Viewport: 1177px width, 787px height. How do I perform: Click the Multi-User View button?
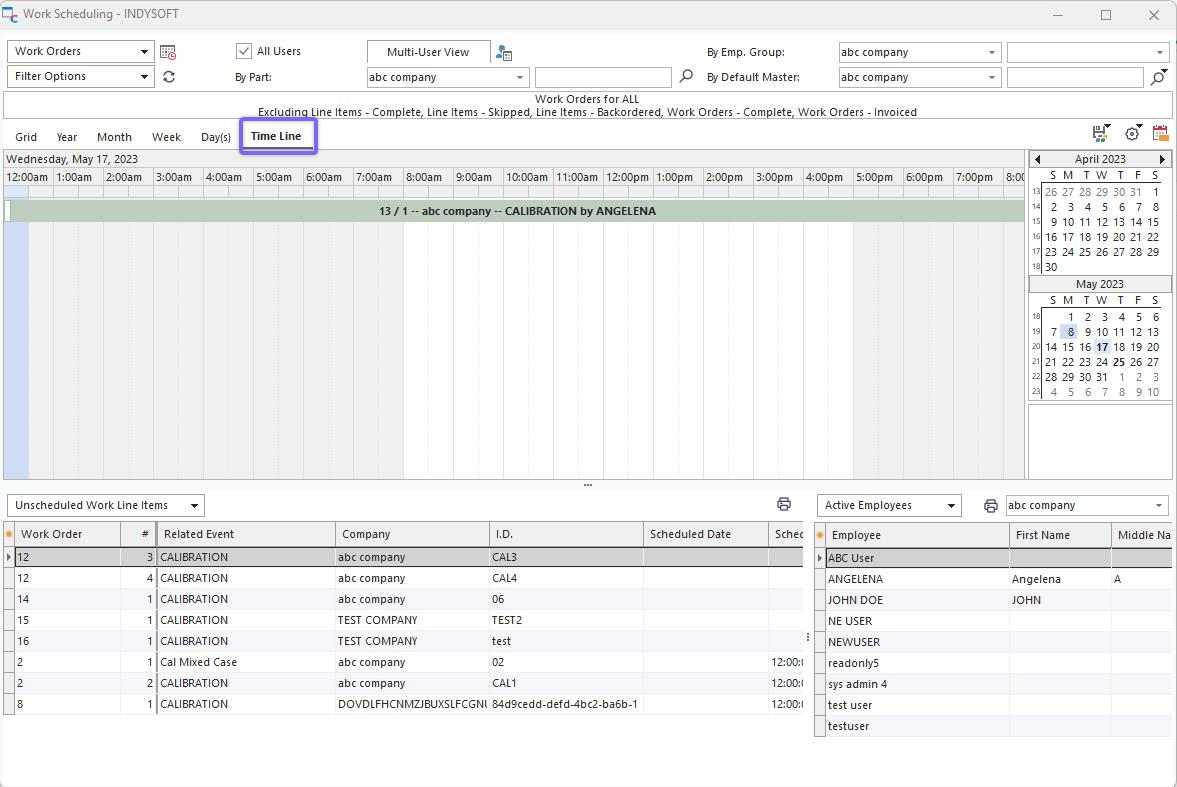(x=428, y=52)
